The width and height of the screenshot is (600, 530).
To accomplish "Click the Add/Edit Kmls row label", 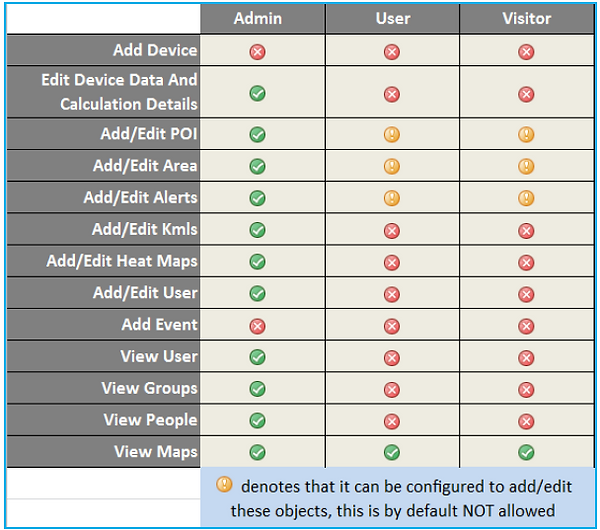I will (x=145, y=229).
